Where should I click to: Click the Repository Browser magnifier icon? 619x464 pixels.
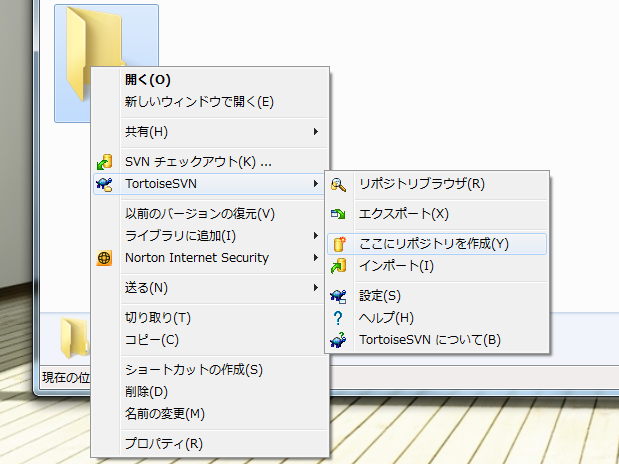(338, 184)
